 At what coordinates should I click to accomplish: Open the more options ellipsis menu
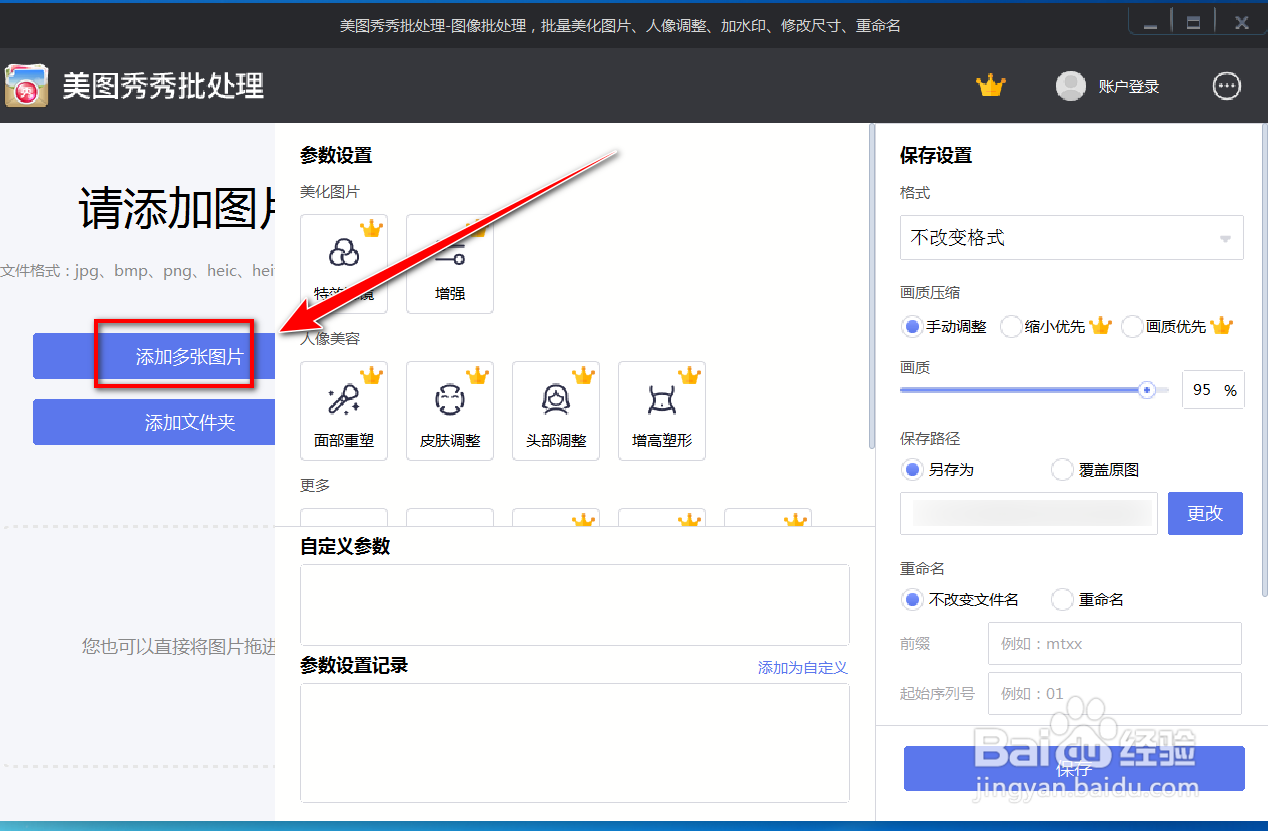pos(1227,86)
